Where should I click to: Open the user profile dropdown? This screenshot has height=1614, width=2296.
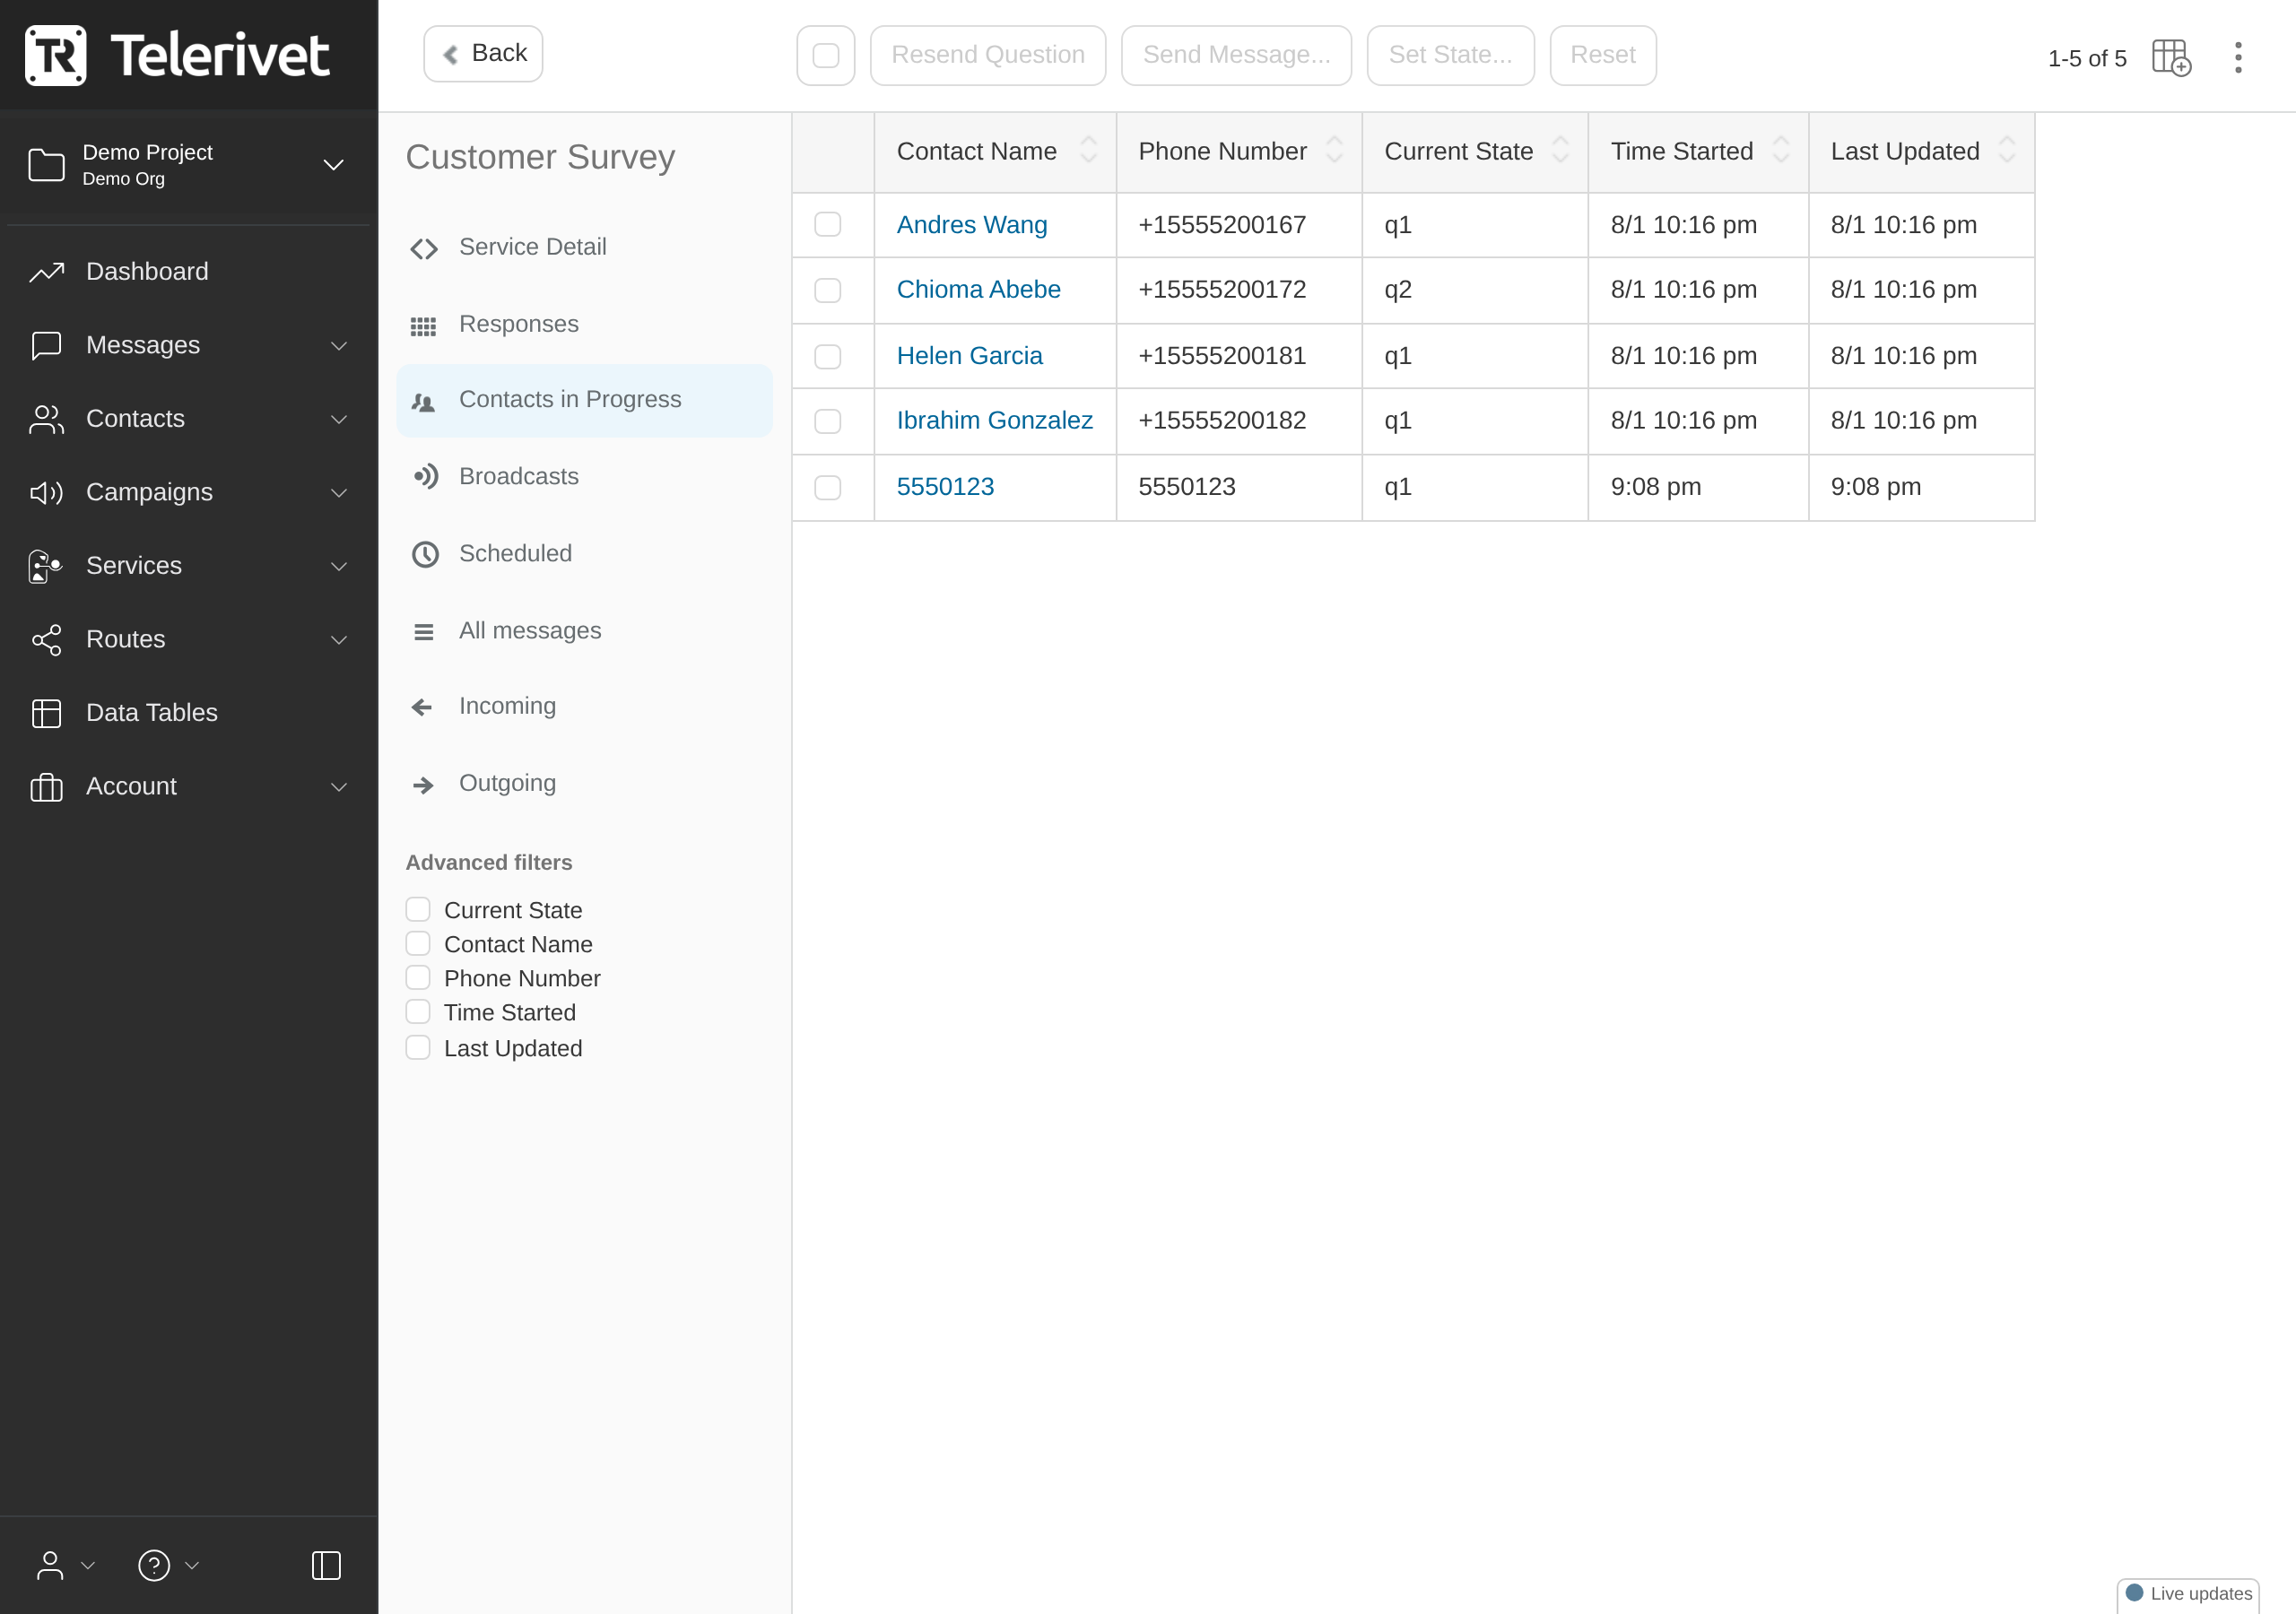coord(65,1565)
